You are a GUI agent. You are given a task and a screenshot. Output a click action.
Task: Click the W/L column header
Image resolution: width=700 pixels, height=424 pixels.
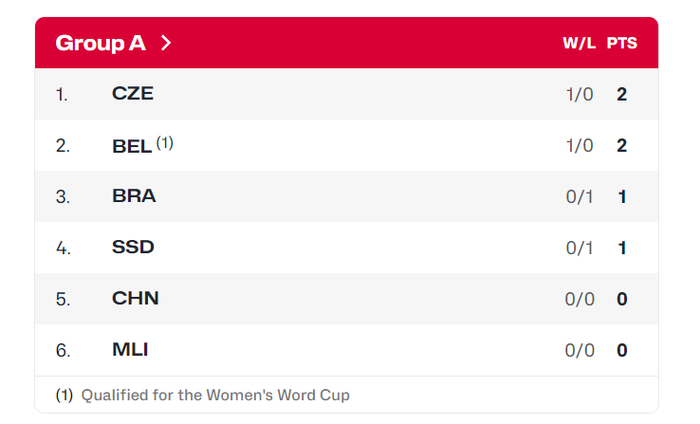pyautogui.click(x=578, y=44)
